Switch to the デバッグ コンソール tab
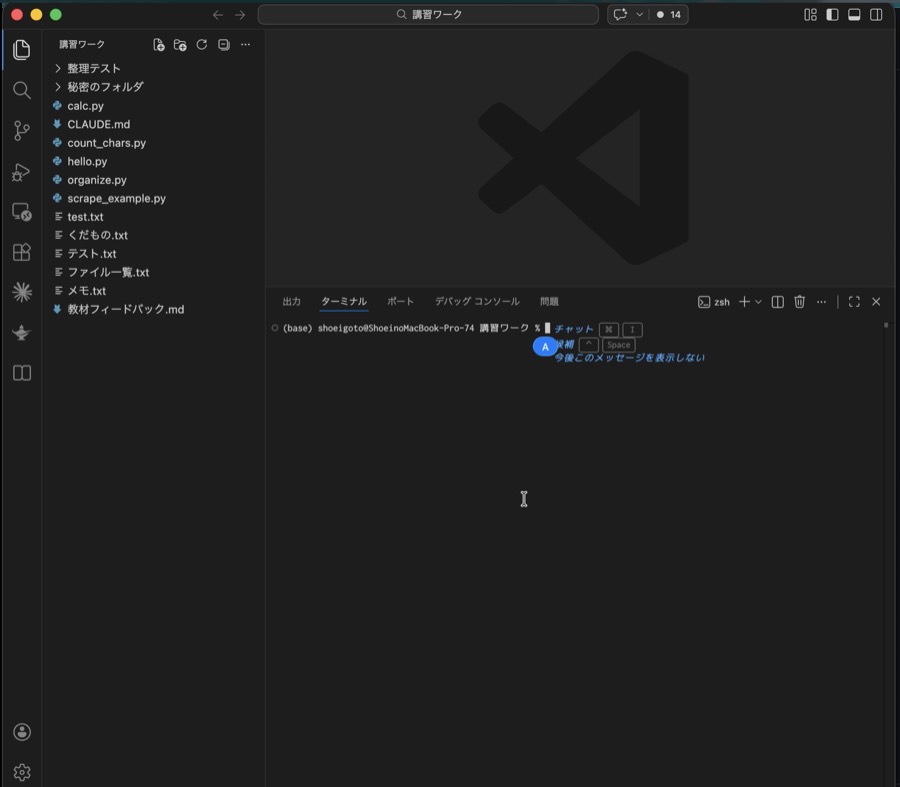This screenshot has width=900, height=787. 477,301
